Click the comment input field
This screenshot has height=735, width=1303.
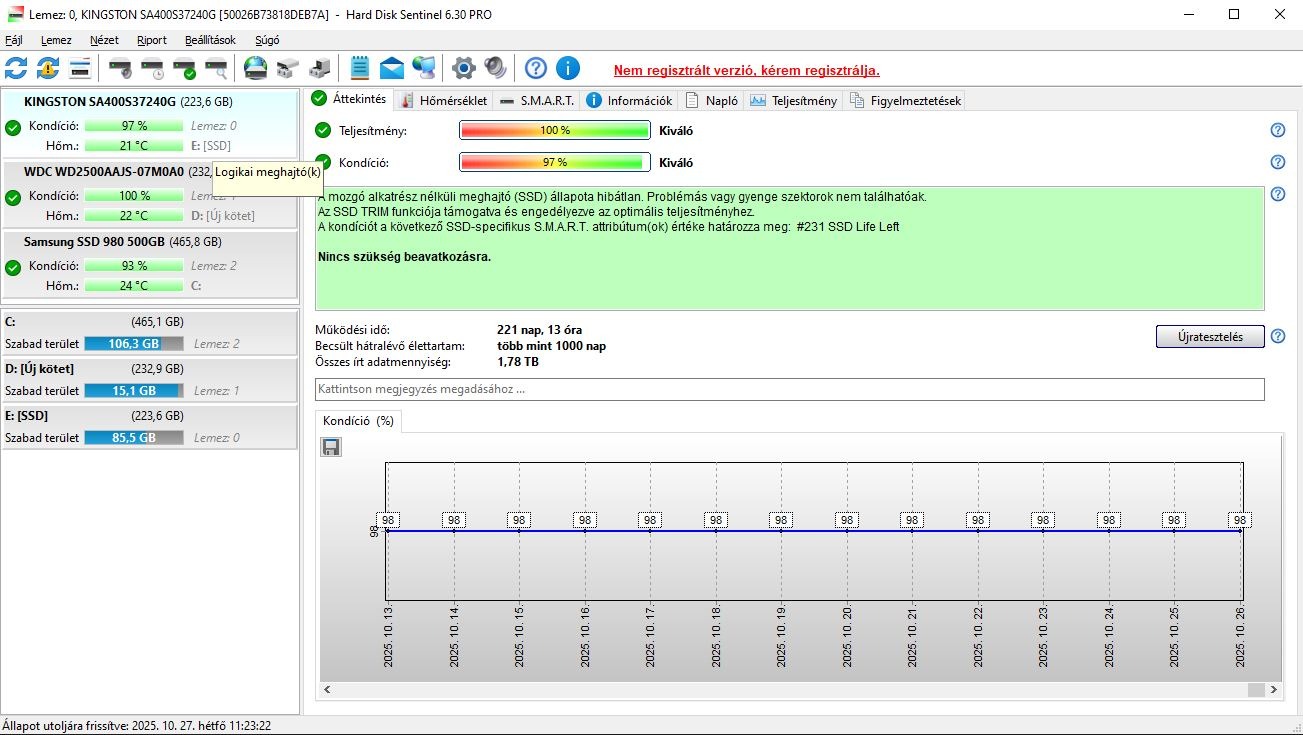pyautogui.click(x=790, y=389)
